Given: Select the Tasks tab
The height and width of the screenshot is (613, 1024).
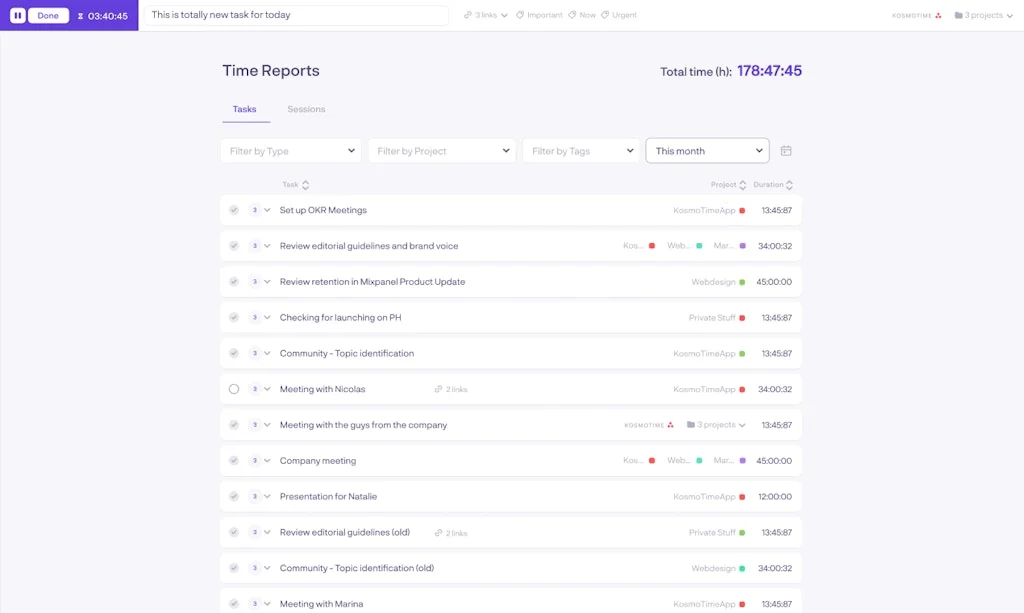Looking at the screenshot, I should pyautogui.click(x=245, y=109).
